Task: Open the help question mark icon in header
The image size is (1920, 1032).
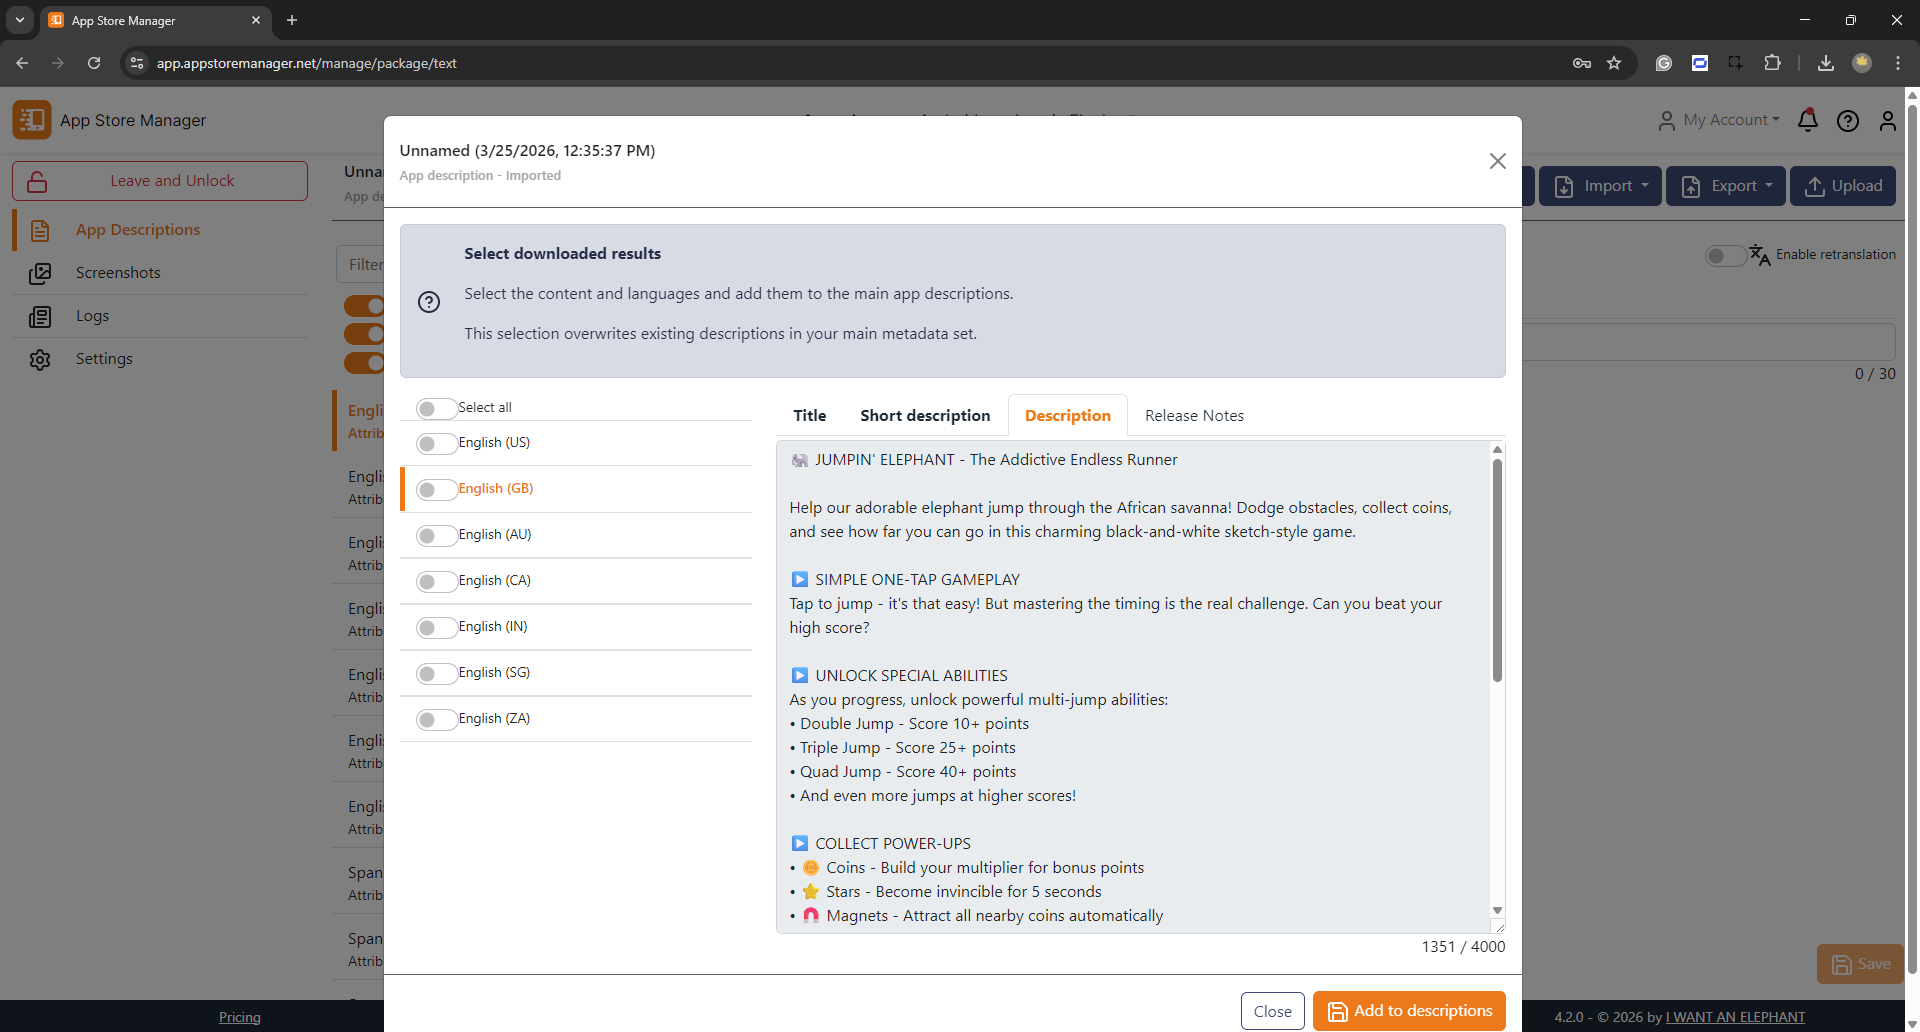Action: [1847, 121]
